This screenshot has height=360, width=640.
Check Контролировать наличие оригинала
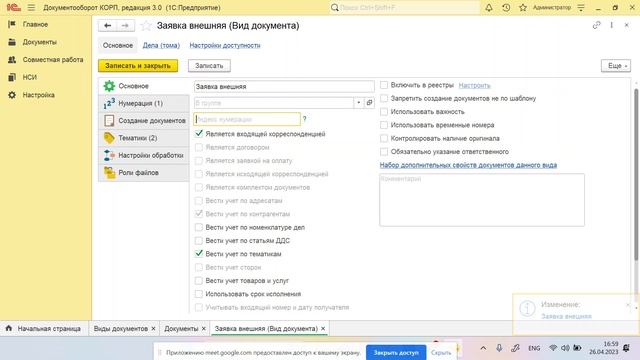click(384, 138)
